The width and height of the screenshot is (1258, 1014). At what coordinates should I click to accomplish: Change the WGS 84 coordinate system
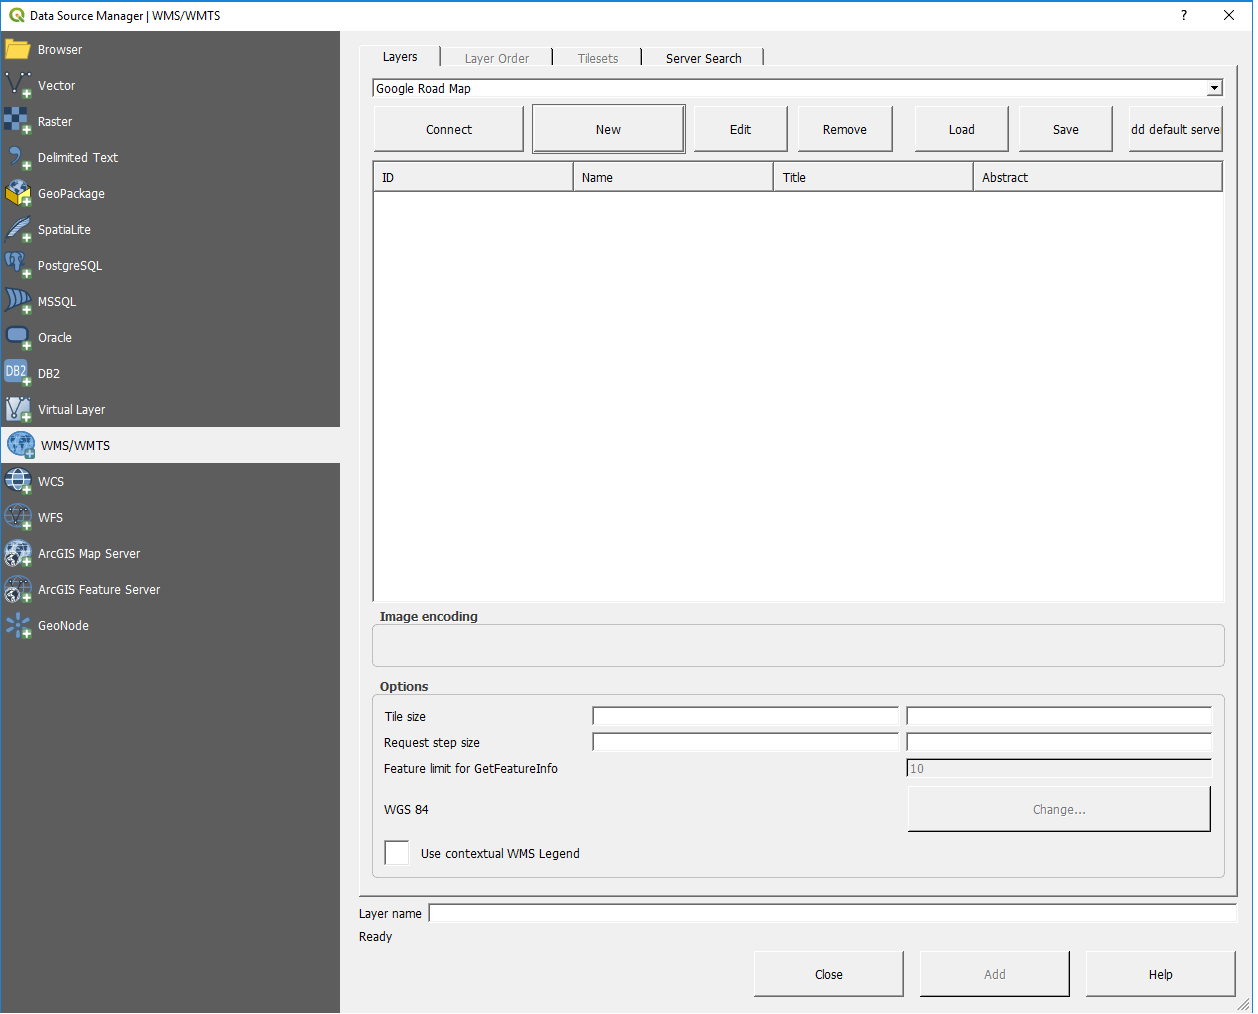[x=1058, y=809]
